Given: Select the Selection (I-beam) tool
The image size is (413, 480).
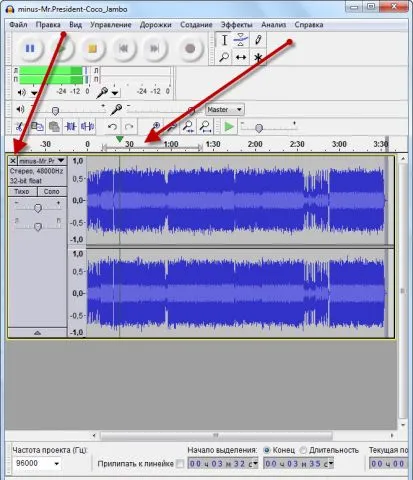Looking at the screenshot, I should pyautogui.click(x=224, y=40).
